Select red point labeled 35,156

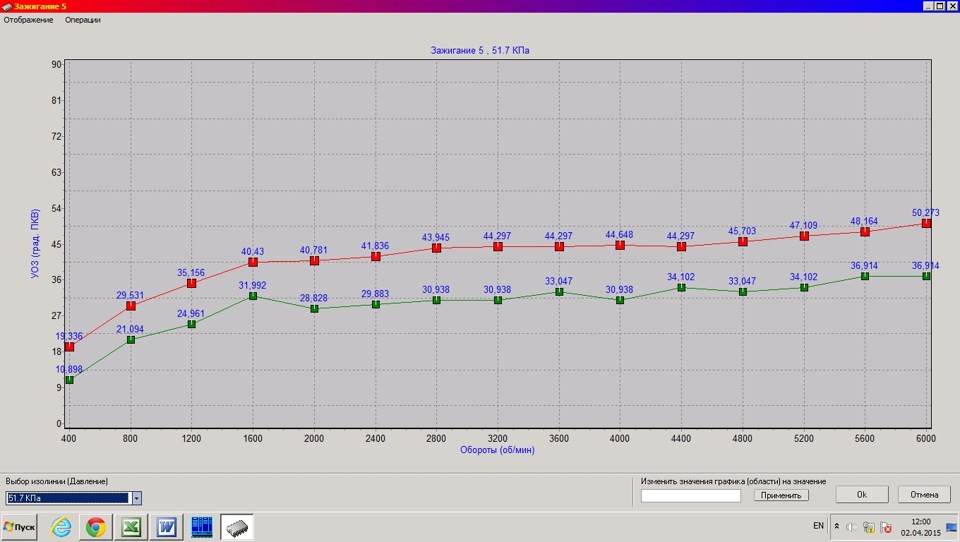tap(192, 283)
